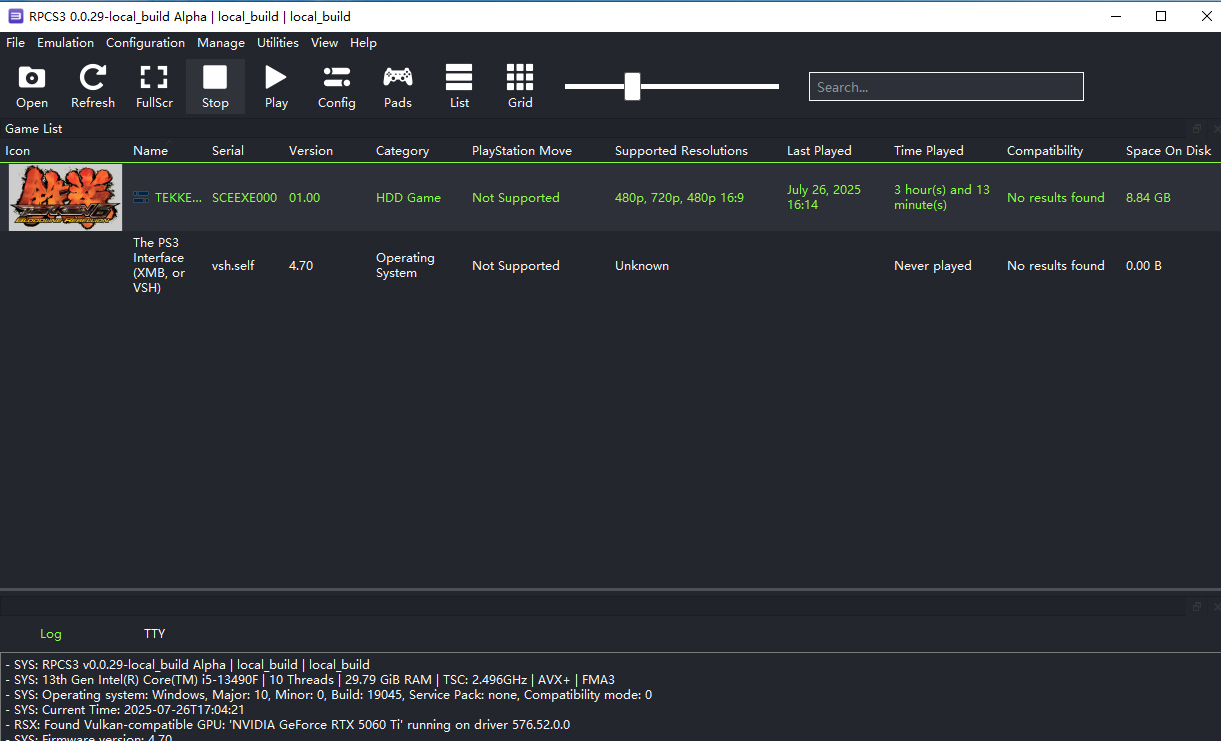Click the Unknown resolutions cell
Viewport: 1221px width, 741px height.
642,266
